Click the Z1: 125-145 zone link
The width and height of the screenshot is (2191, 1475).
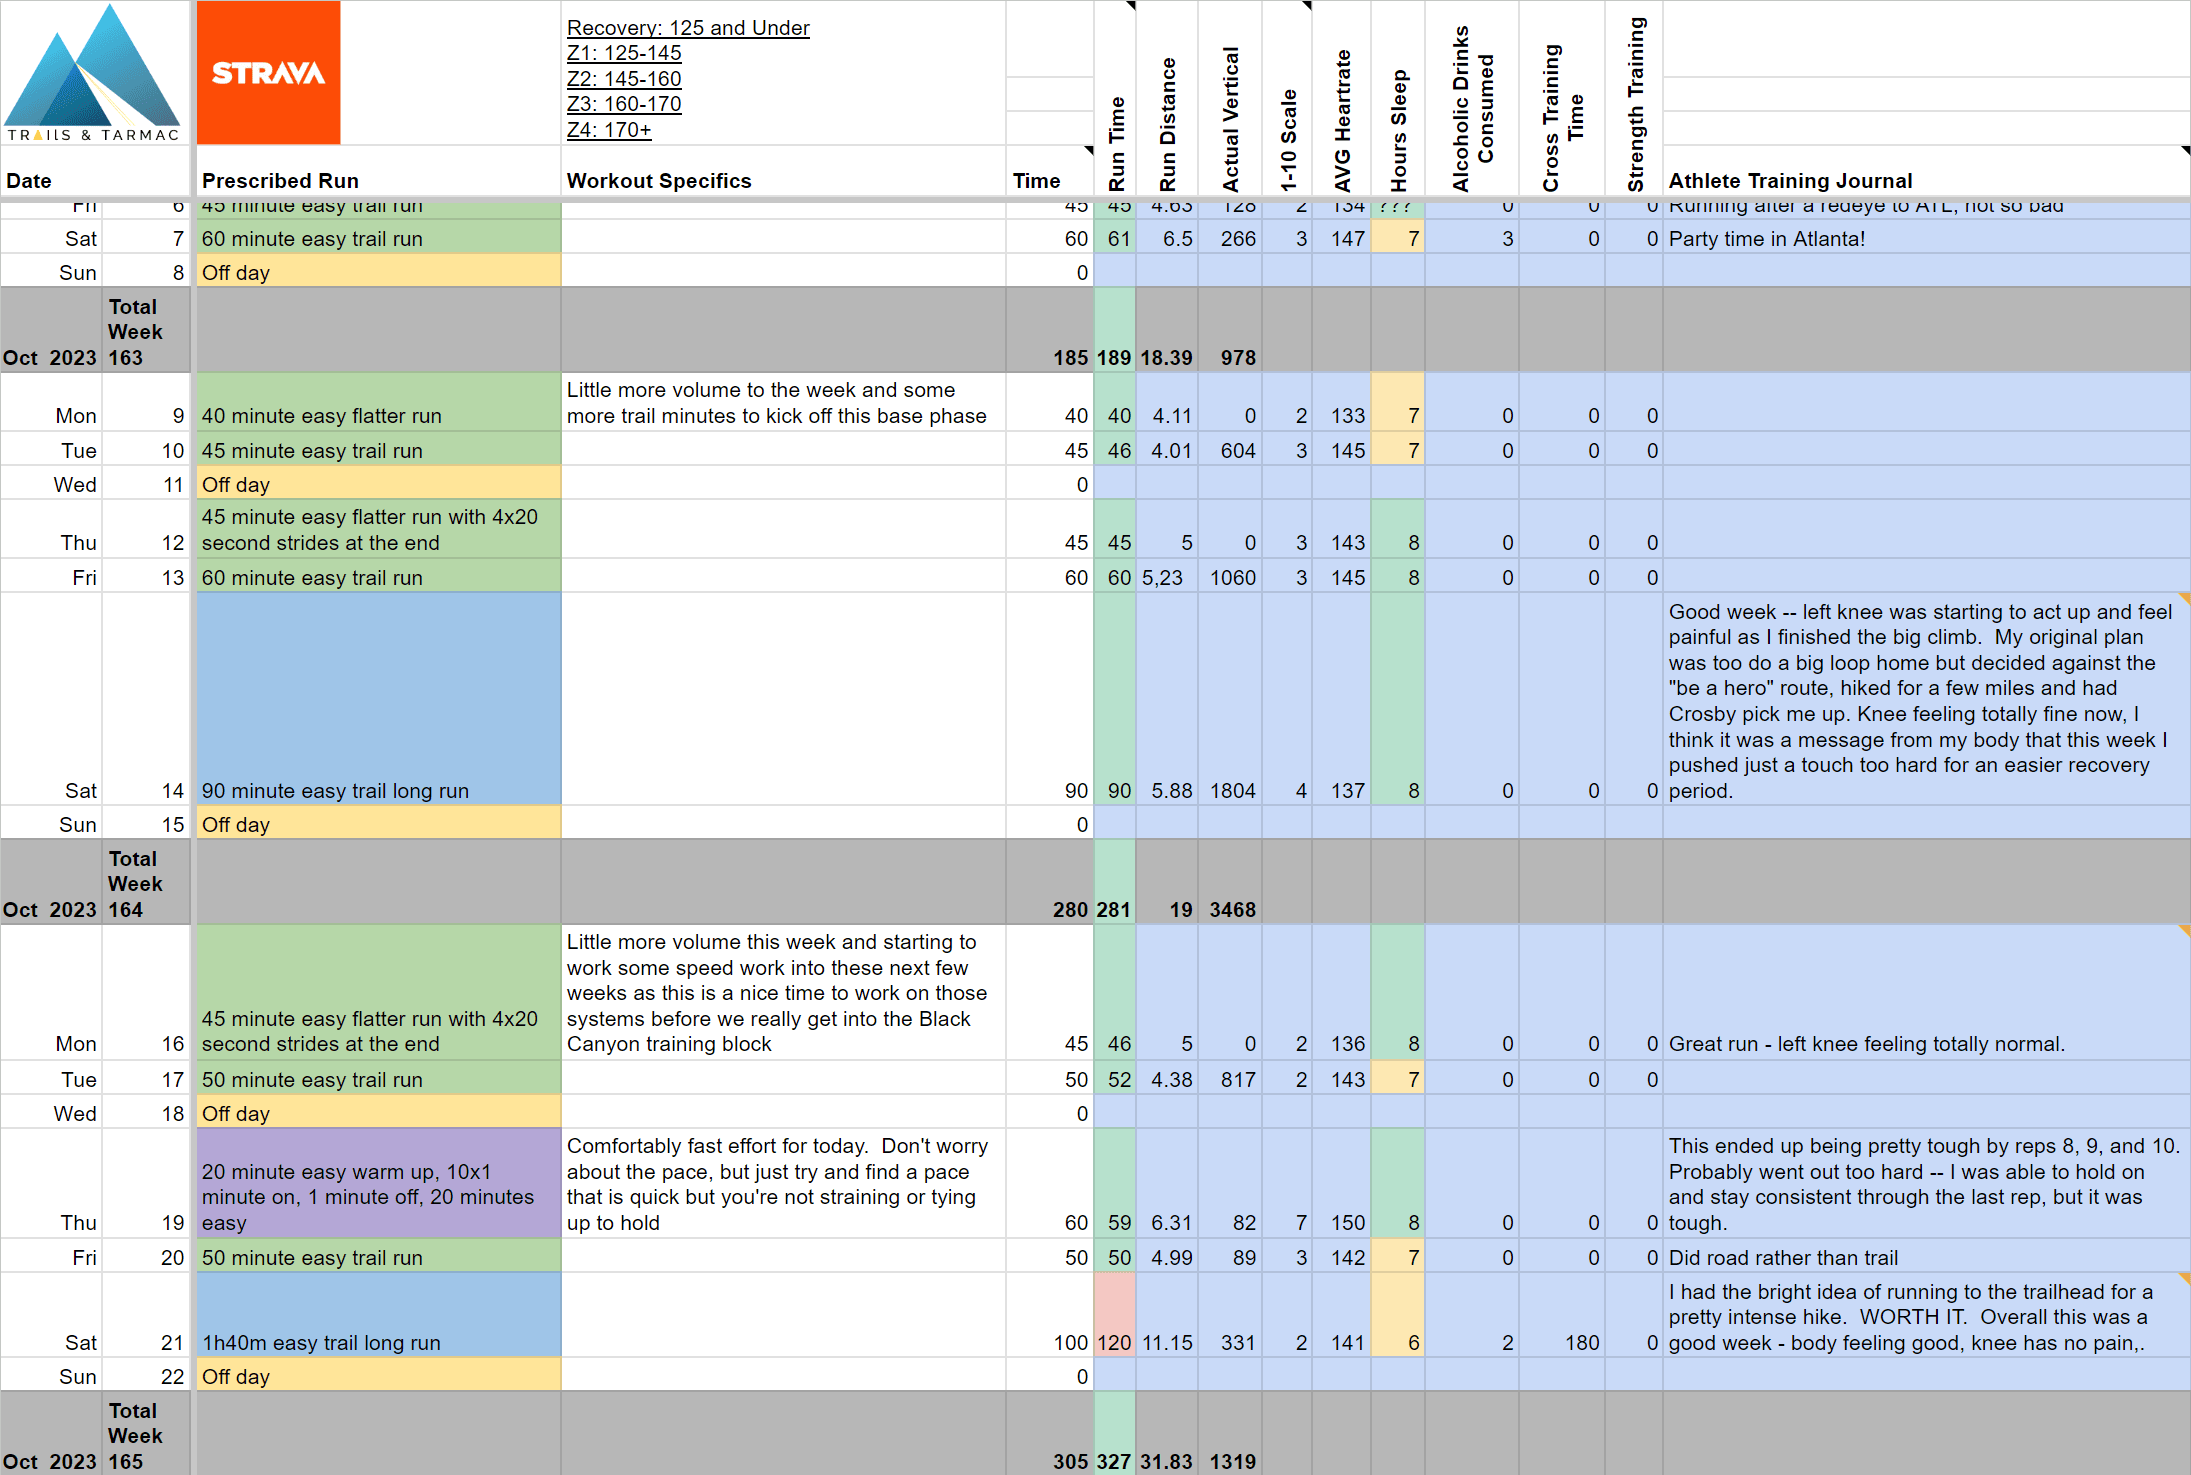[622, 51]
